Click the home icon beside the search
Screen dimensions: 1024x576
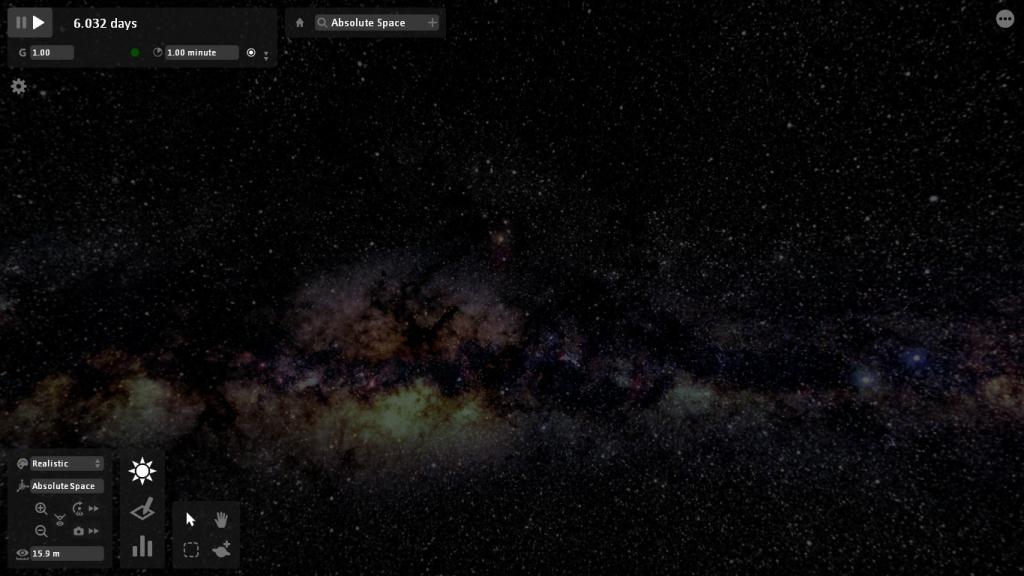coord(299,23)
